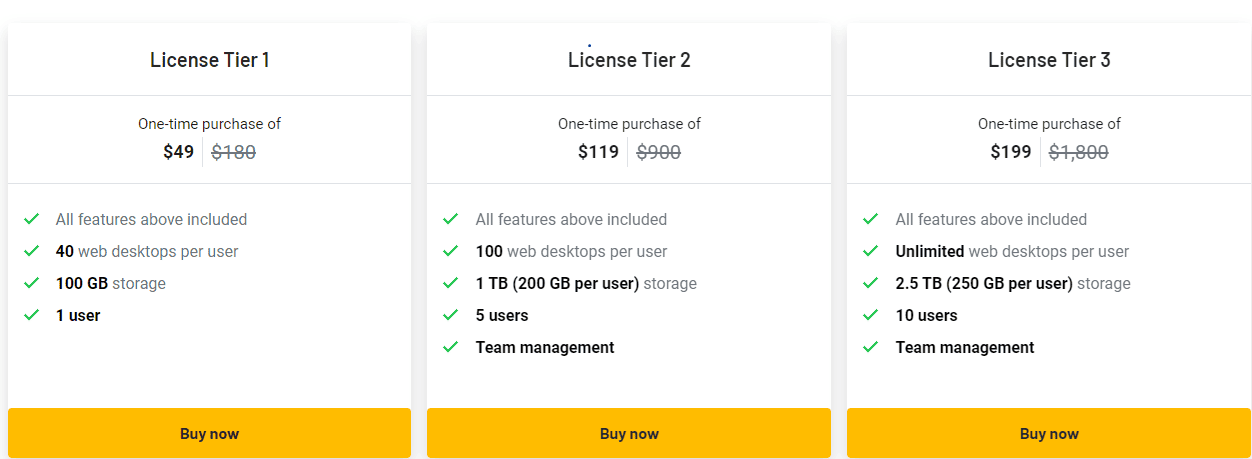This screenshot has width=1252, height=459.
Task: Click '40 web desktops per user' text
Action: click(147, 252)
